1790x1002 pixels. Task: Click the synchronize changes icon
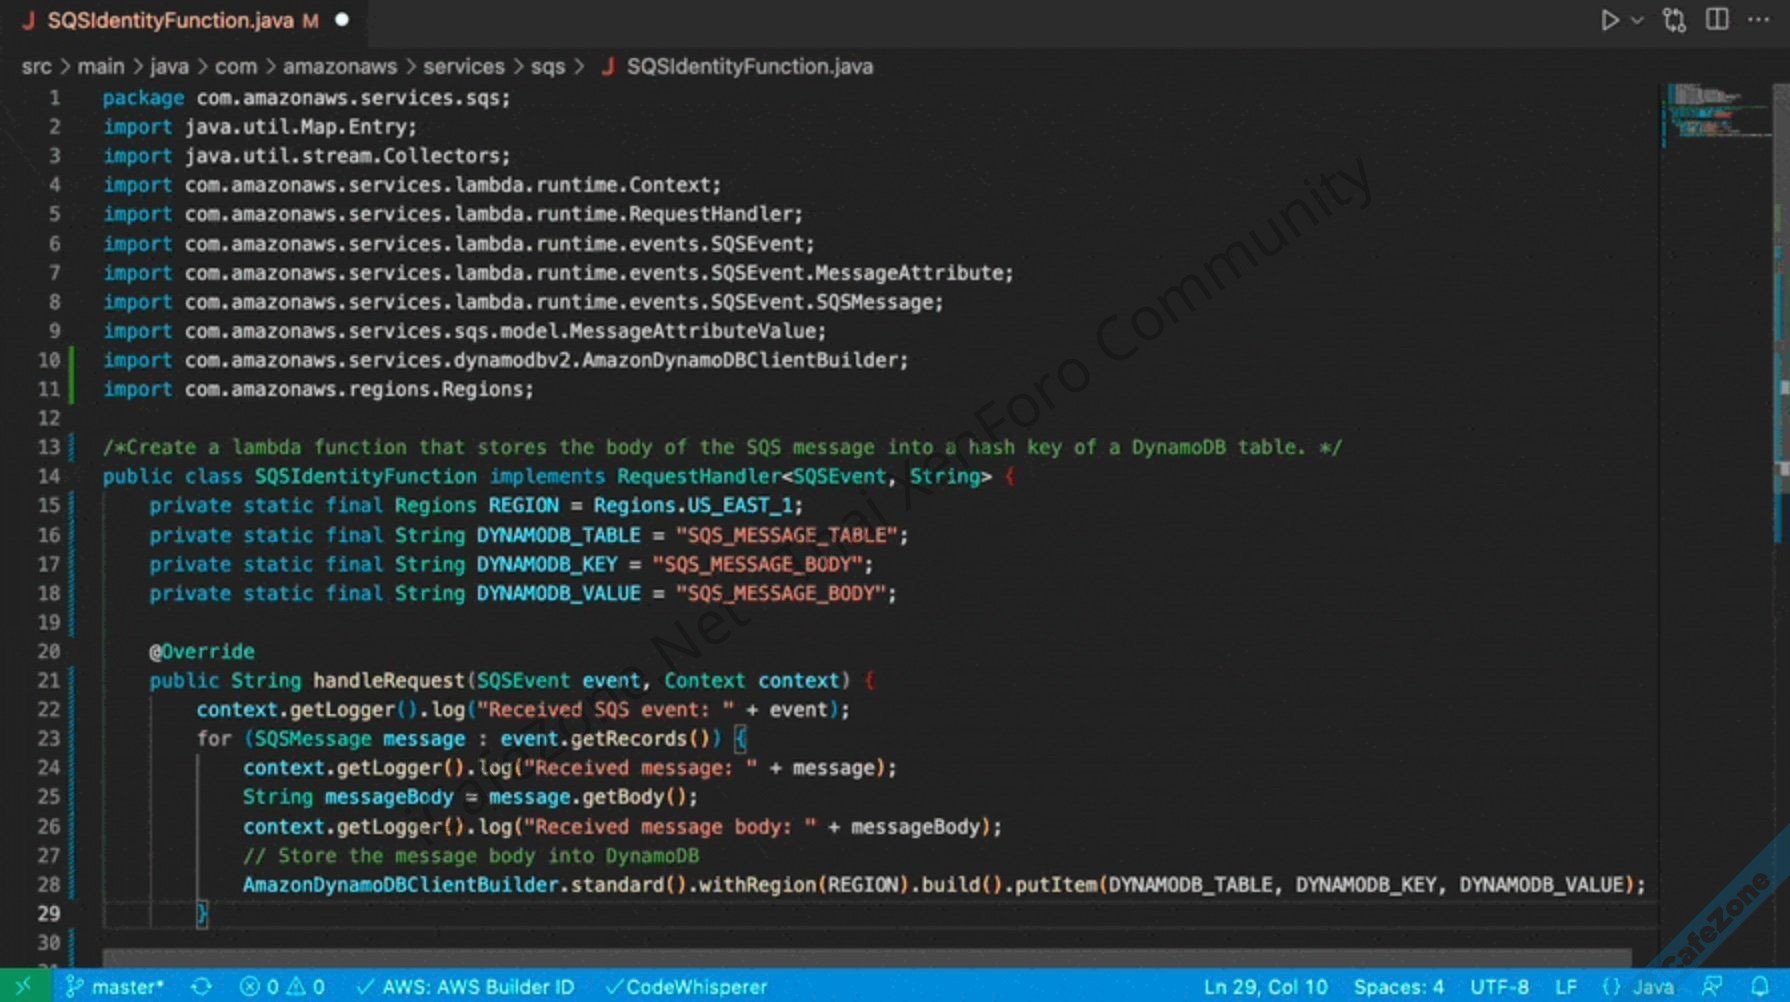(201, 986)
